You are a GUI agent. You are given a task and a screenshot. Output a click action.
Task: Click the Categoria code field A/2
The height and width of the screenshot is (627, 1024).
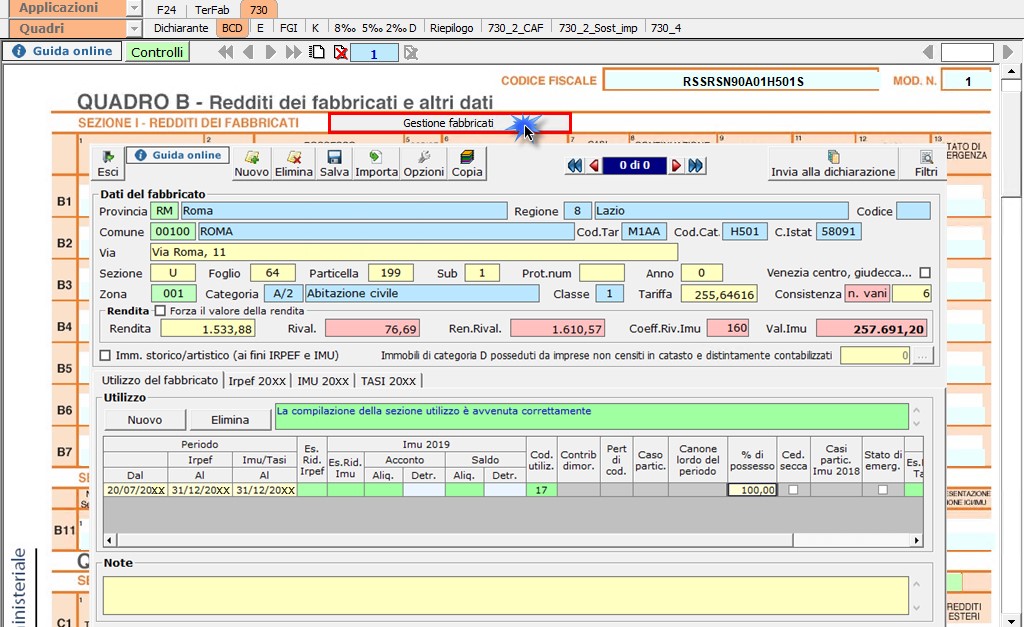click(x=283, y=294)
